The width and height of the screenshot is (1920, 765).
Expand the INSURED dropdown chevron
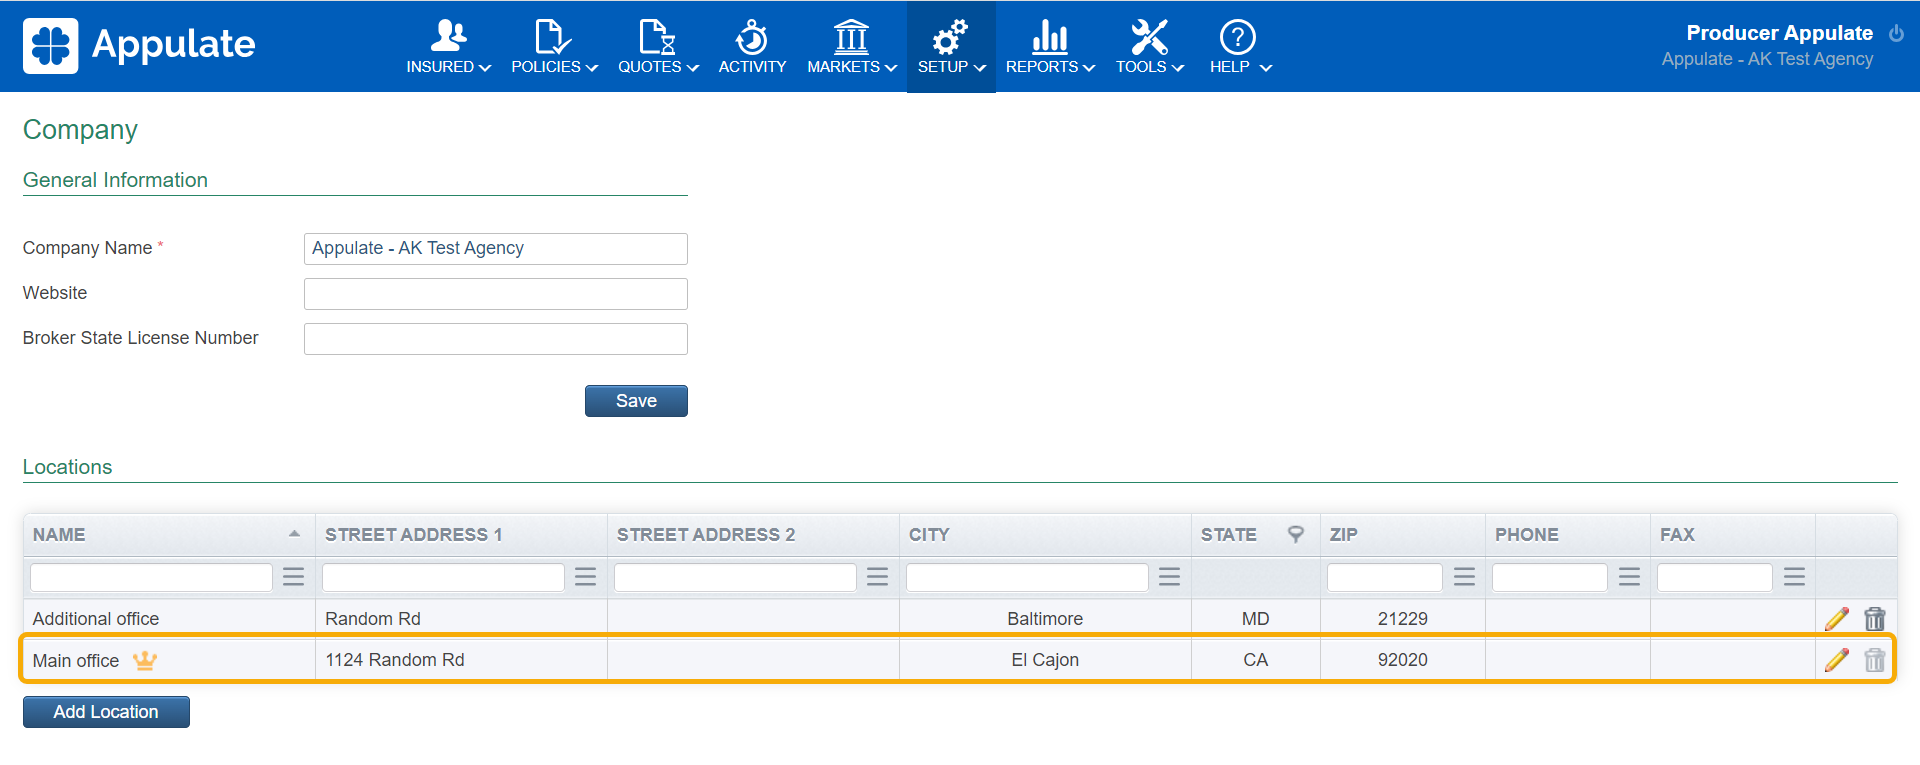pyautogui.click(x=485, y=68)
